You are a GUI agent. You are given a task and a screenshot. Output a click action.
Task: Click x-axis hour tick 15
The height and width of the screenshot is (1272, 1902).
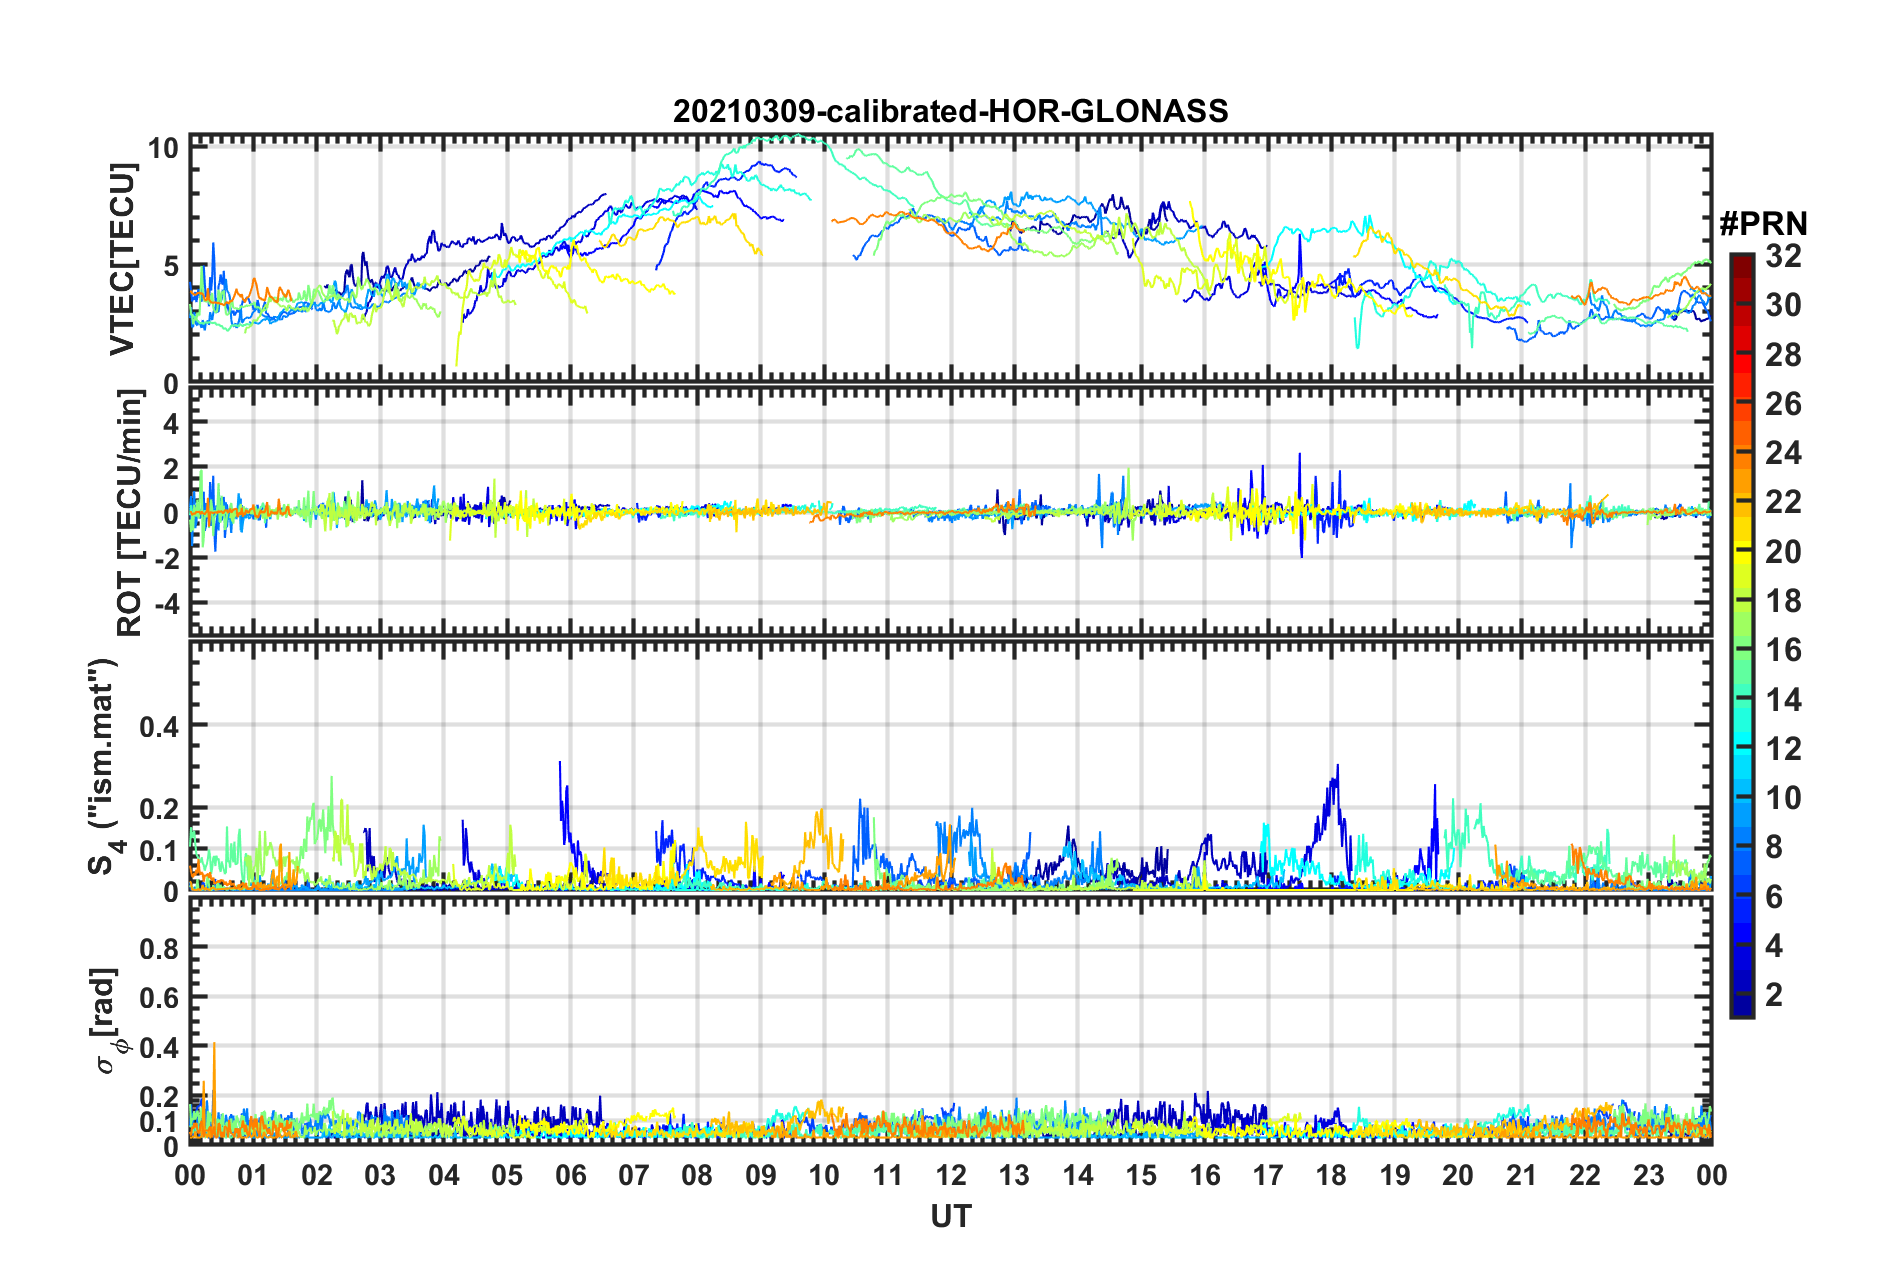click(x=1141, y=1175)
